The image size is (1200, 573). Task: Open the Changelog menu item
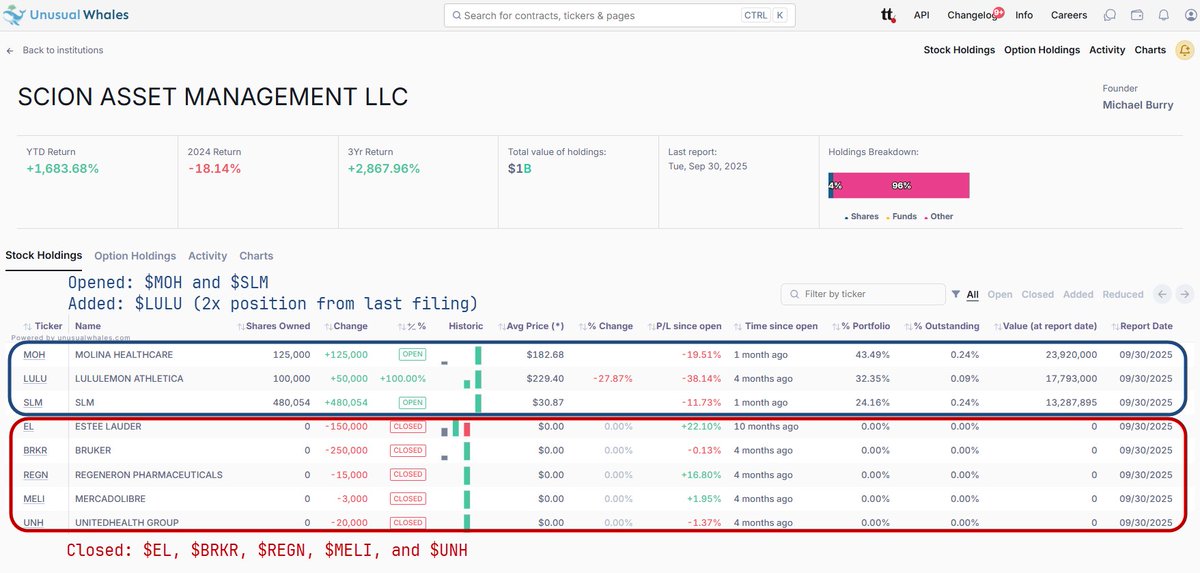click(970, 15)
